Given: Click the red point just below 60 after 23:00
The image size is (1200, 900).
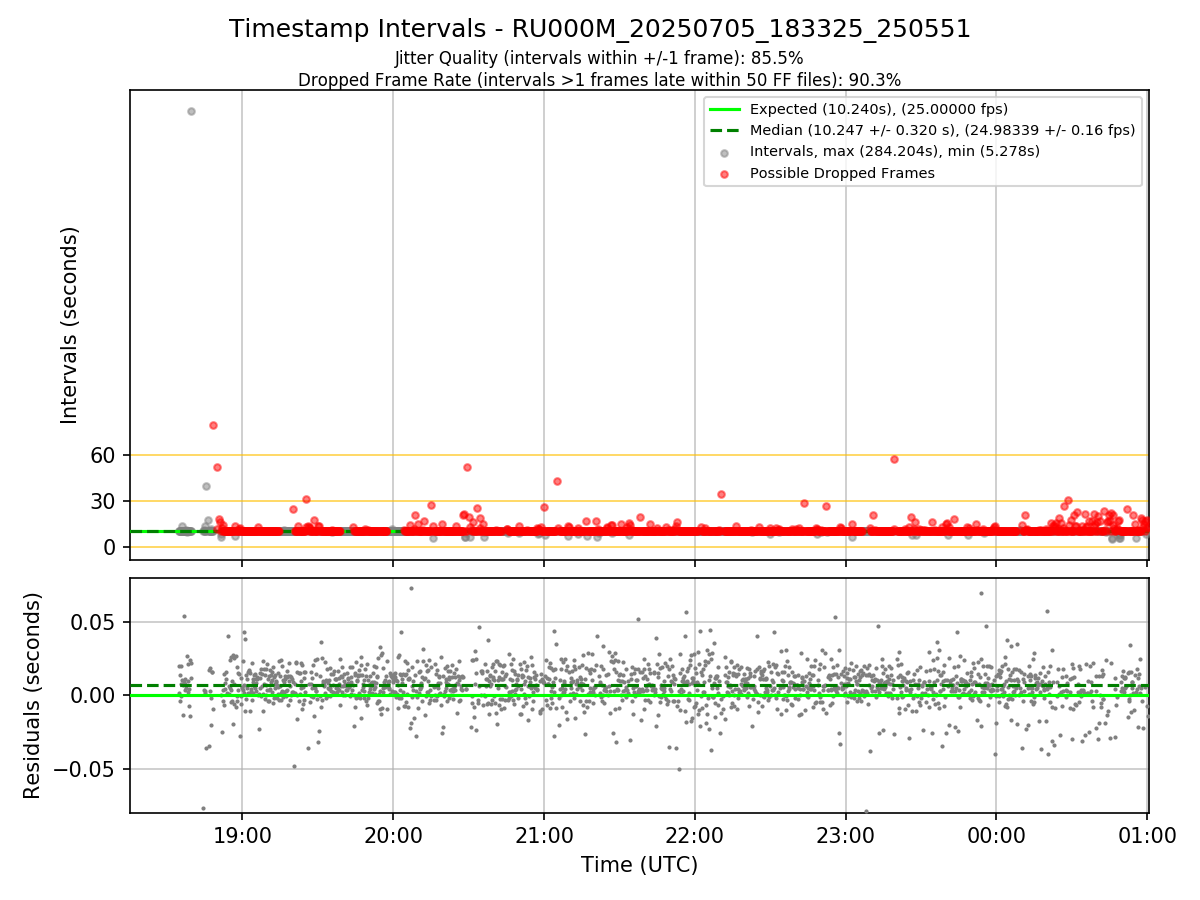Looking at the screenshot, I should [894, 459].
